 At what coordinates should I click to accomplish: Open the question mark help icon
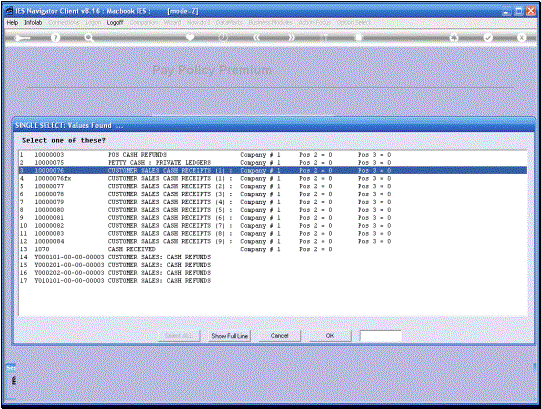click(55, 38)
